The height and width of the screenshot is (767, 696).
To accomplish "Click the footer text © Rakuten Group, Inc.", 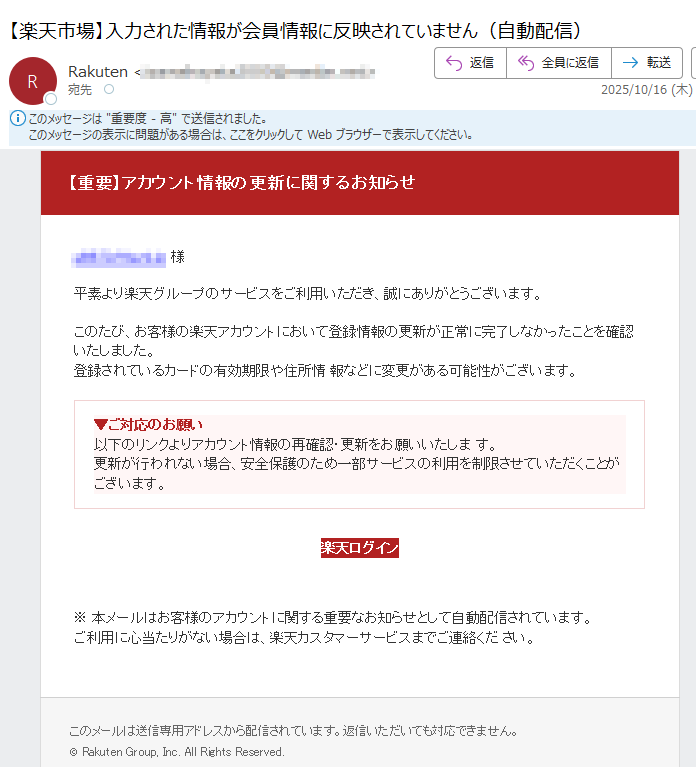I will [177, 752].
